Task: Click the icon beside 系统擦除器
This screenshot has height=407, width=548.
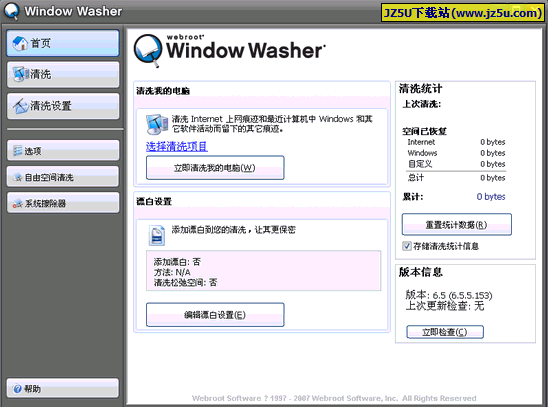Action: 17,203
